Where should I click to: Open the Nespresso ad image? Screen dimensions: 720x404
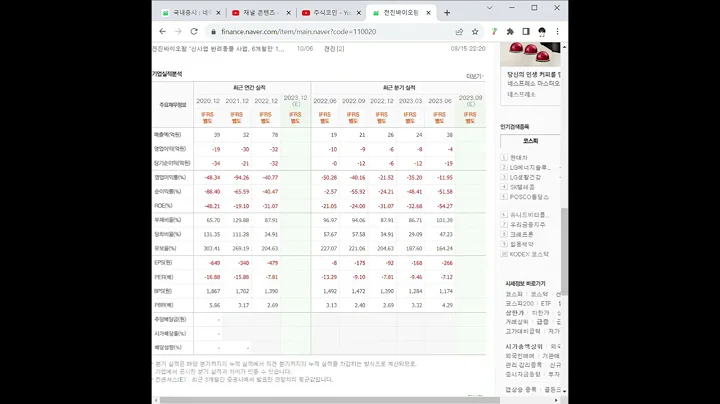point(530,54)
